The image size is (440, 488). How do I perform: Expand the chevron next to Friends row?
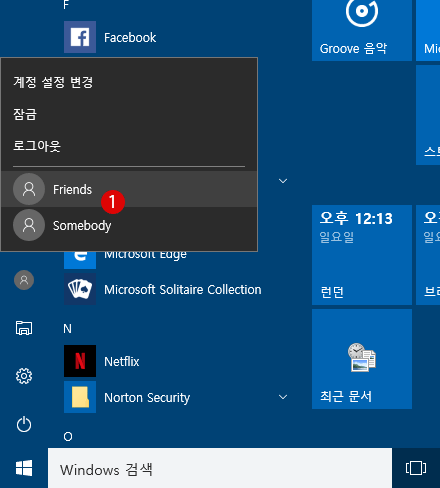tap(283, 181)
